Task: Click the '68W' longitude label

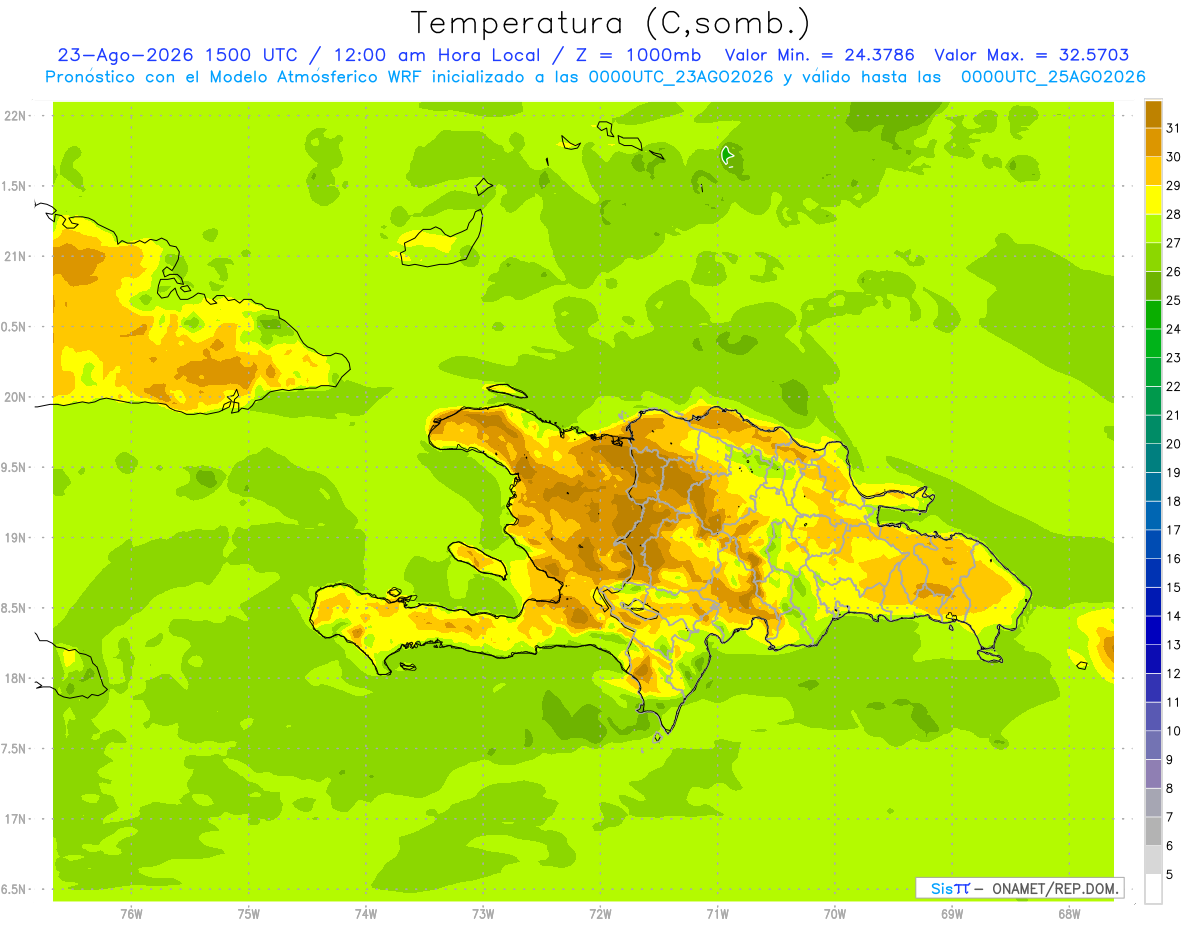Action: pos(1069,913)
